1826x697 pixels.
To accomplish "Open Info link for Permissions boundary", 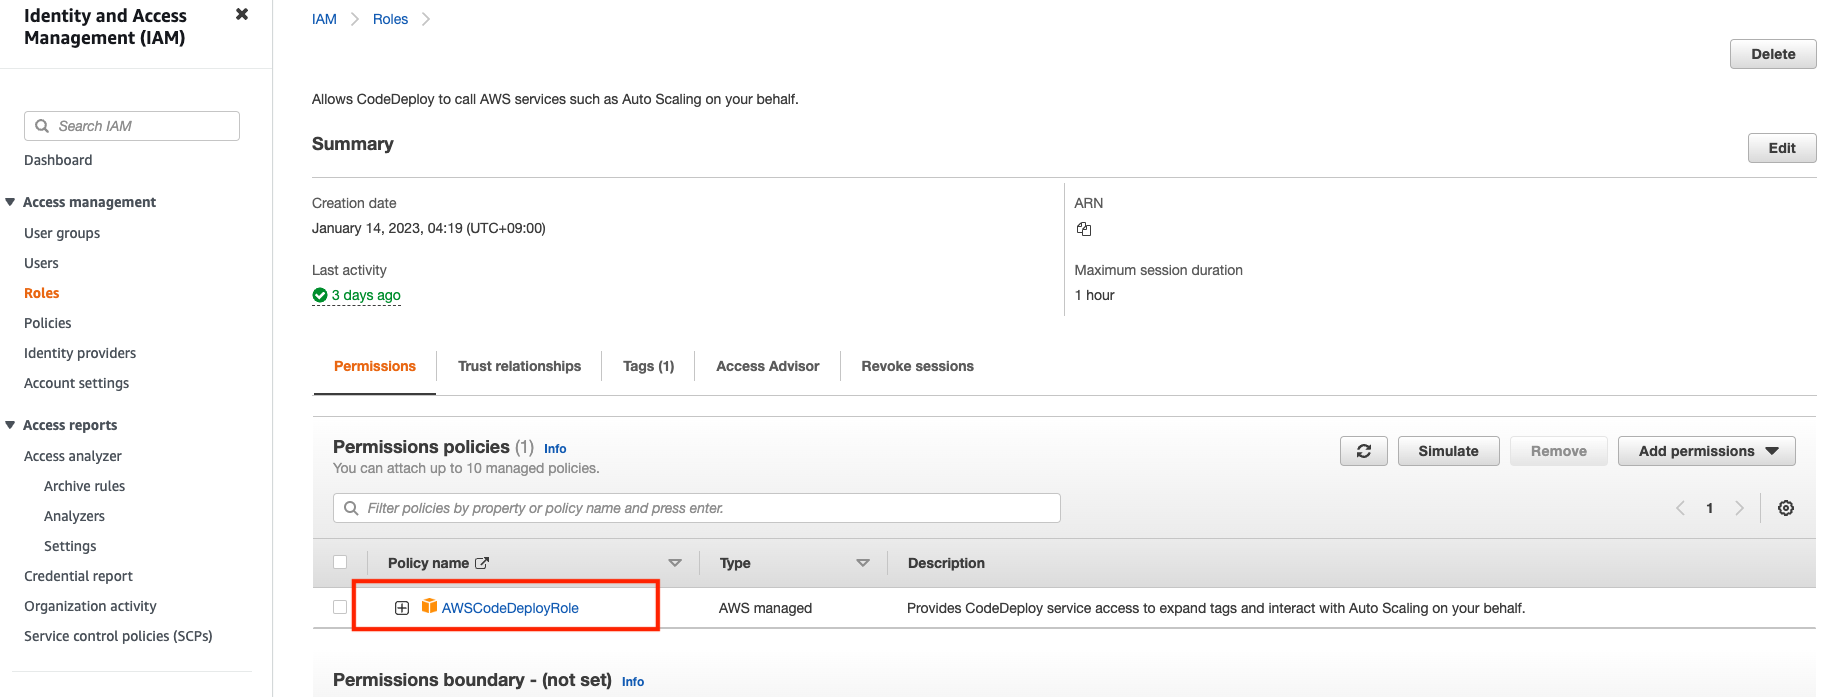I will (x=633, y=682).
